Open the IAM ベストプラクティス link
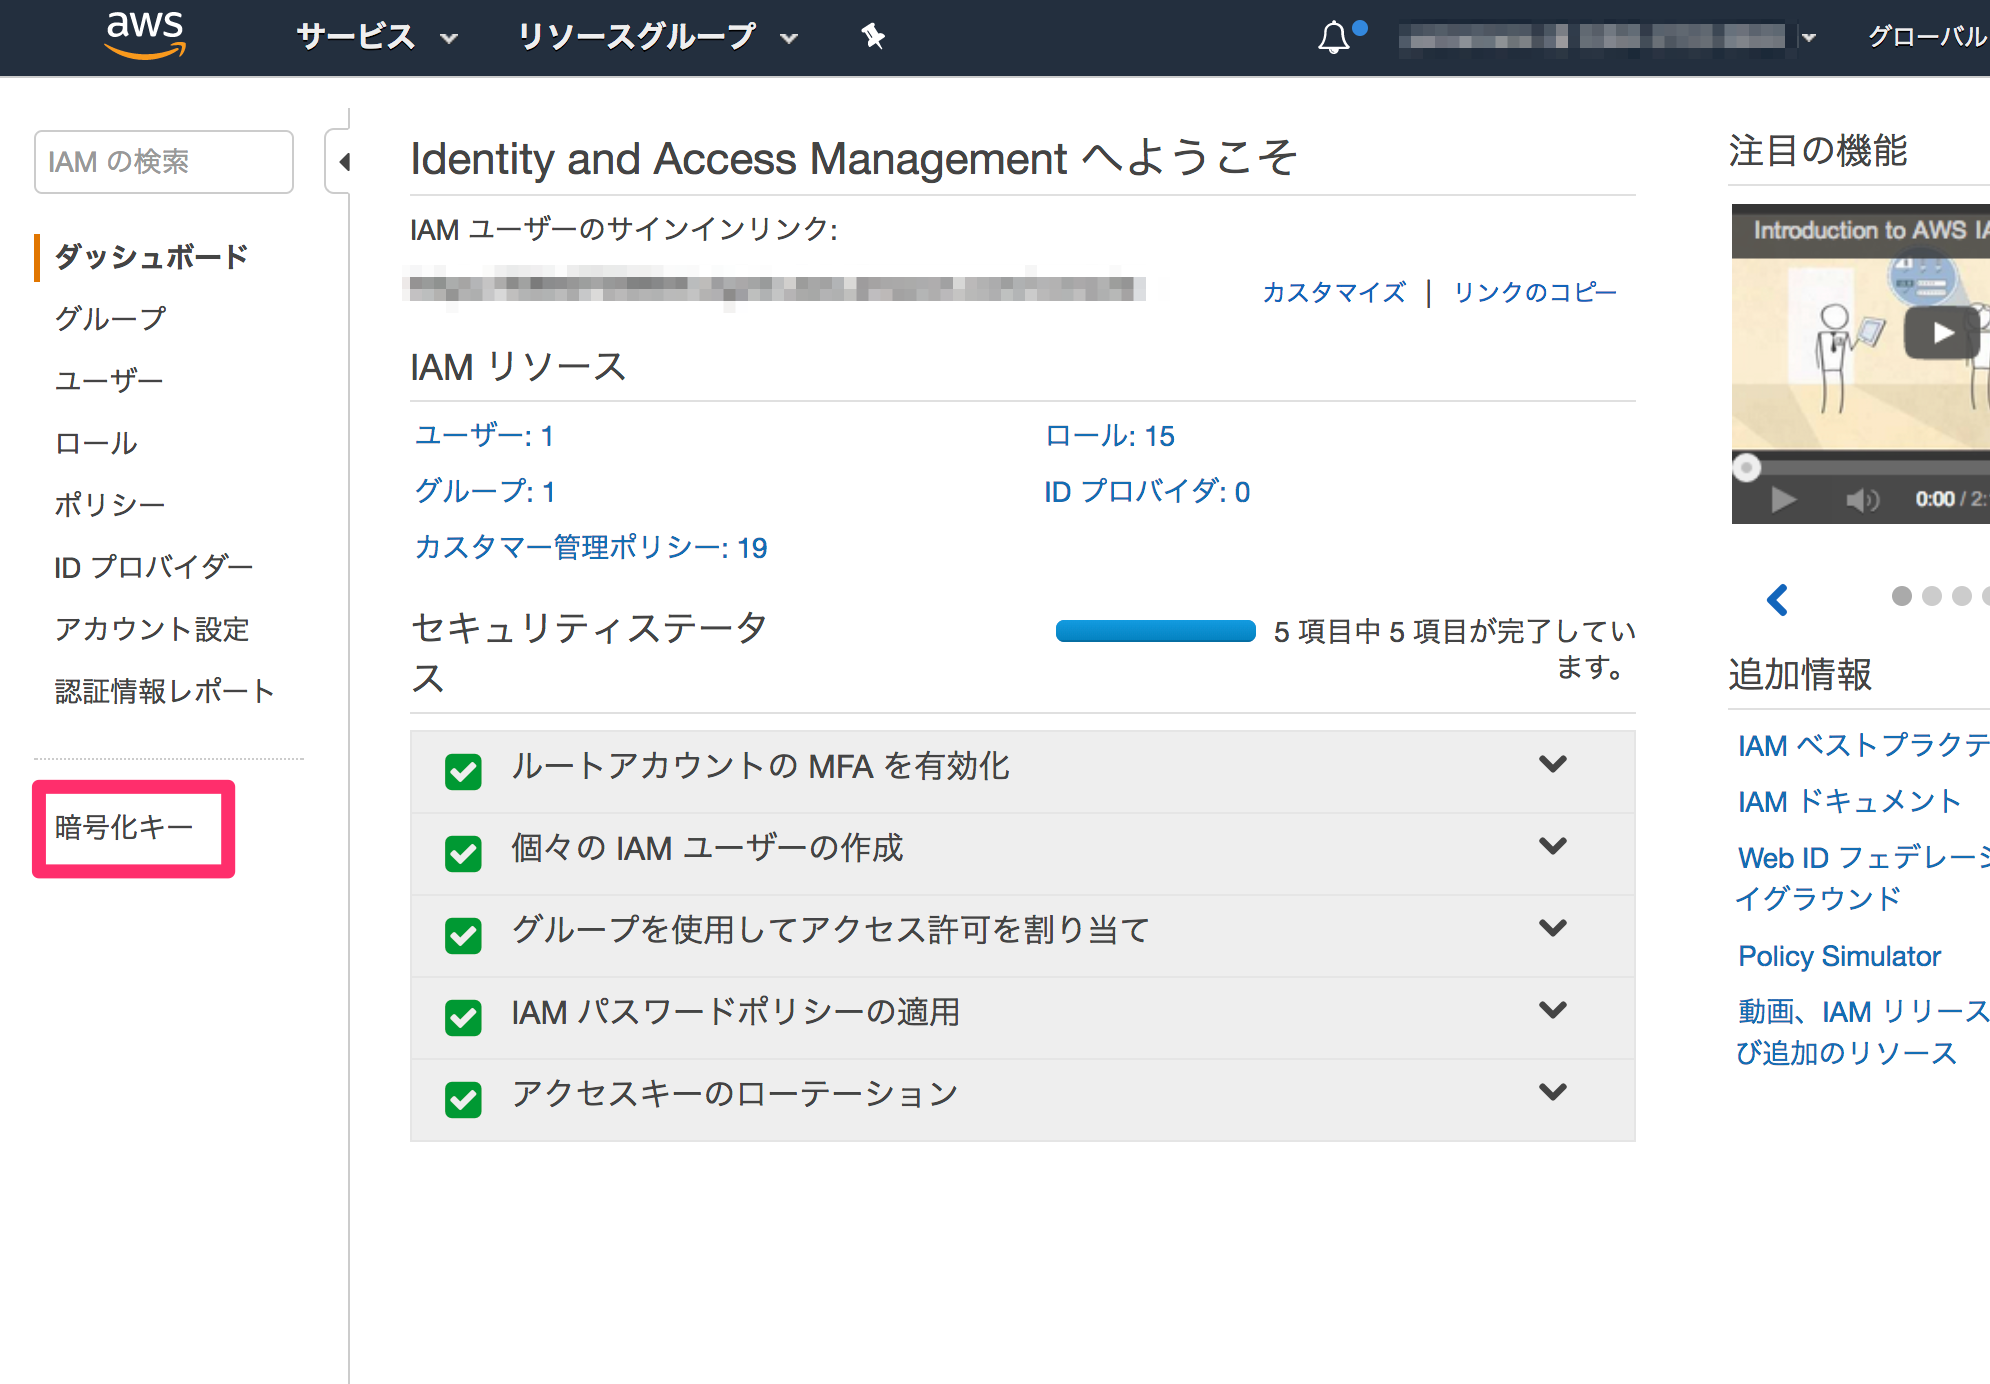The height and width of the screenshot is (1384, 1990). coord(1864,745)
